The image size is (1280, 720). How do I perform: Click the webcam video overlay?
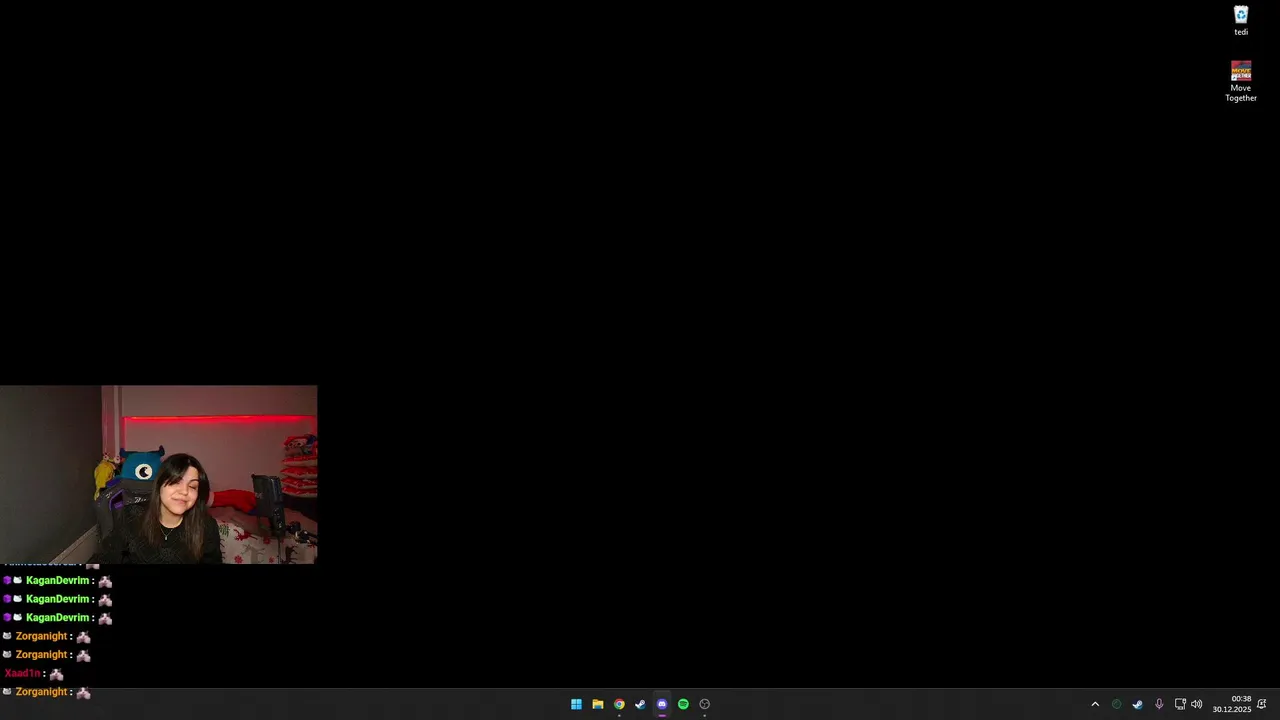(159, 475)
